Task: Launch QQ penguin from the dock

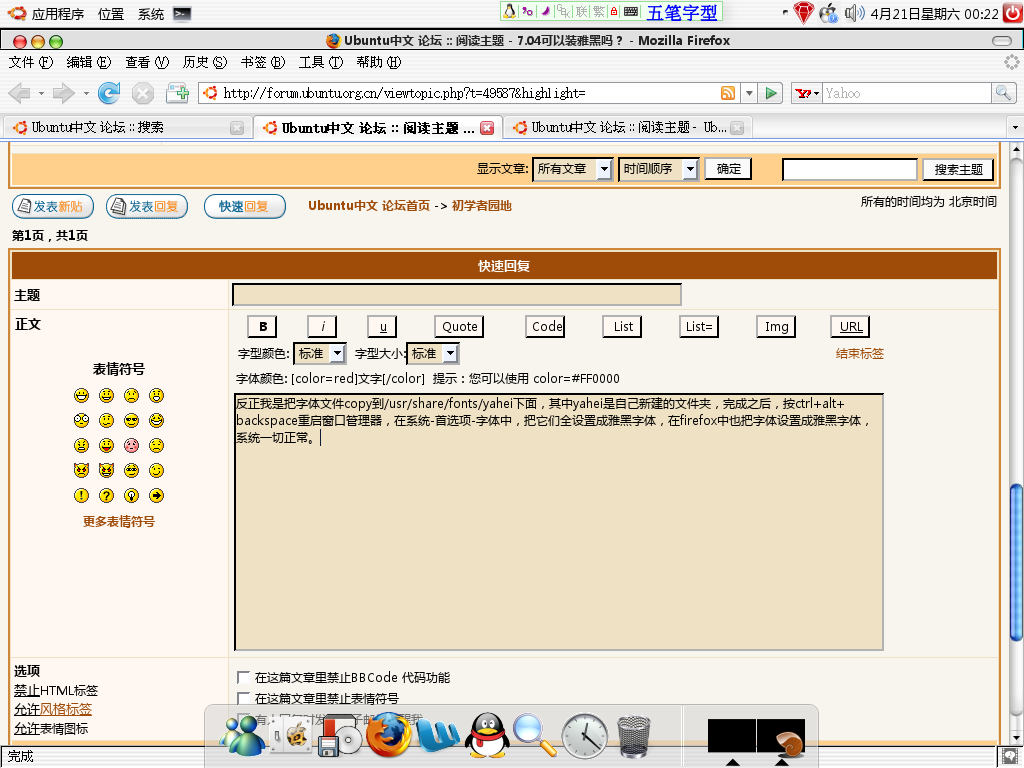Action: [x=487, y=735]
